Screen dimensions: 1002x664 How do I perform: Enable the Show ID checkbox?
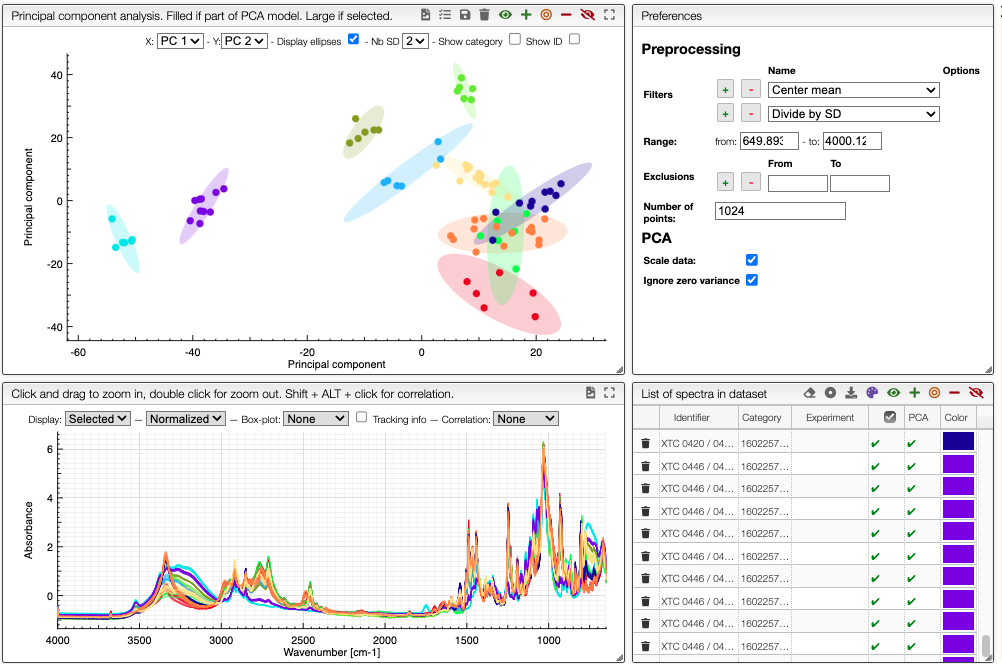click(x=573, y=38)
